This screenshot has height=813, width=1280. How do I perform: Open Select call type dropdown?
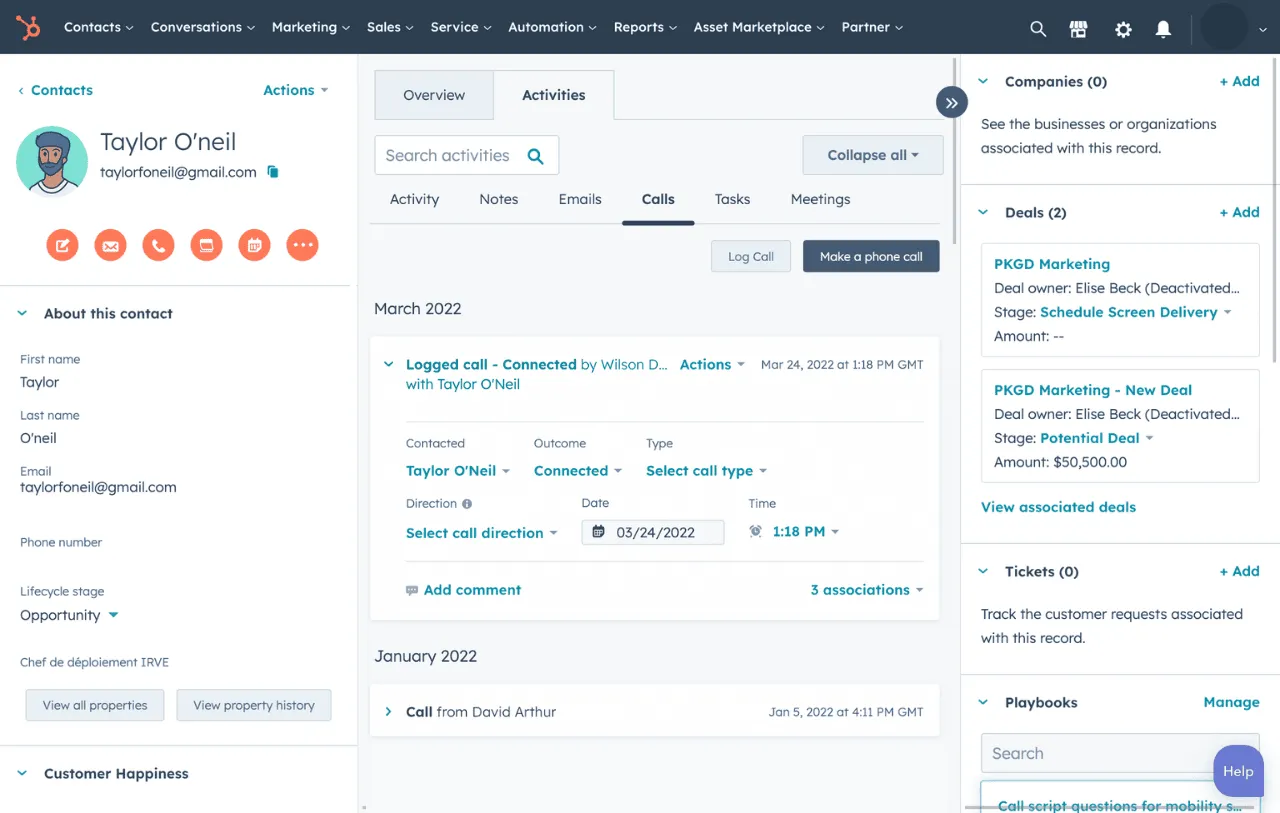pos(706,471)
